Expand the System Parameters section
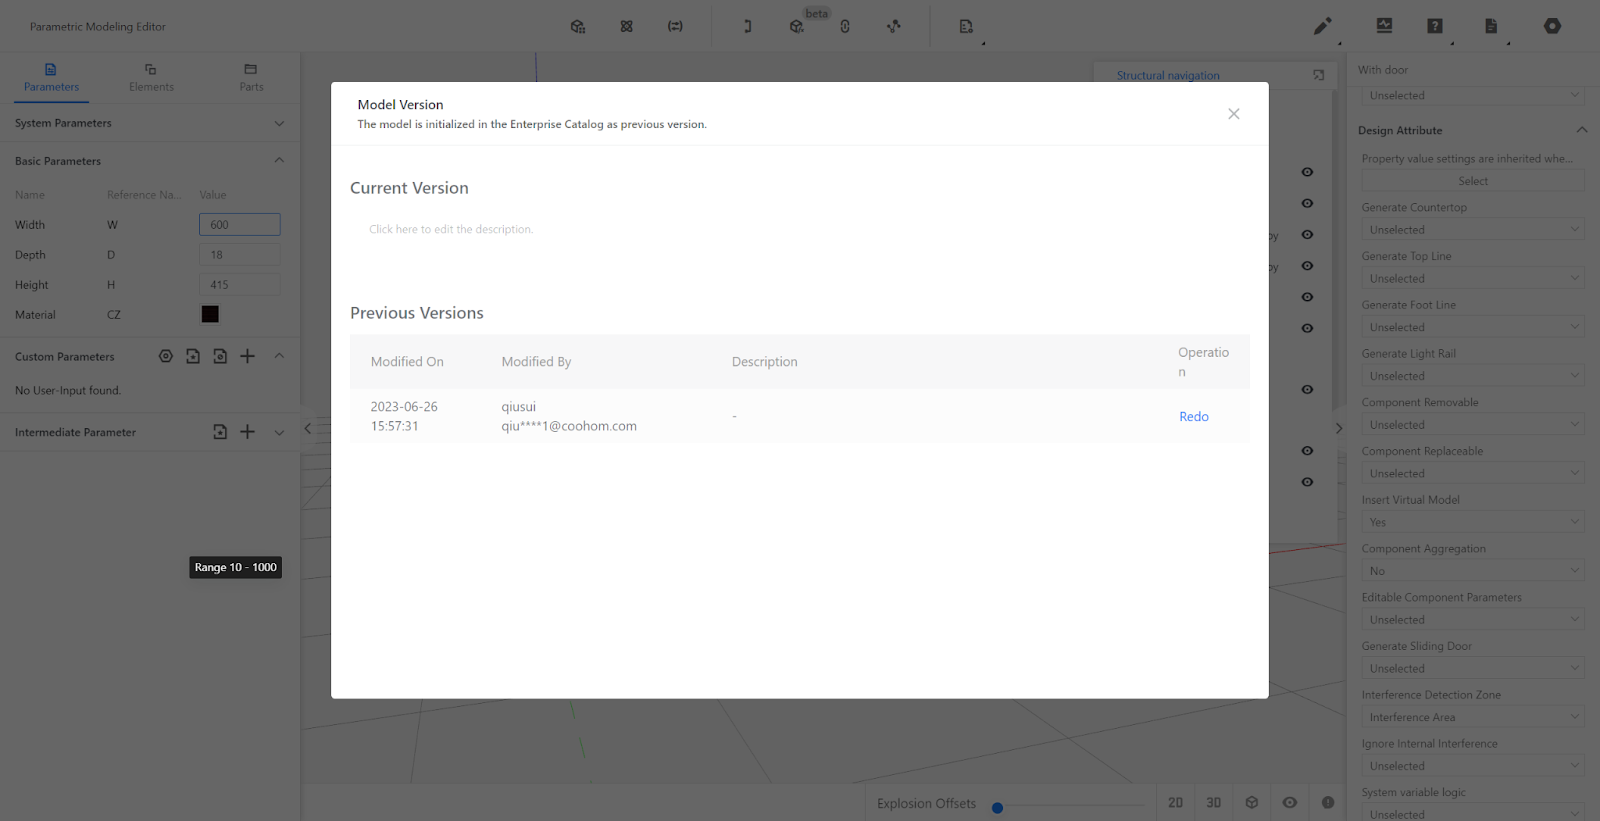 (x=279, y=123)
